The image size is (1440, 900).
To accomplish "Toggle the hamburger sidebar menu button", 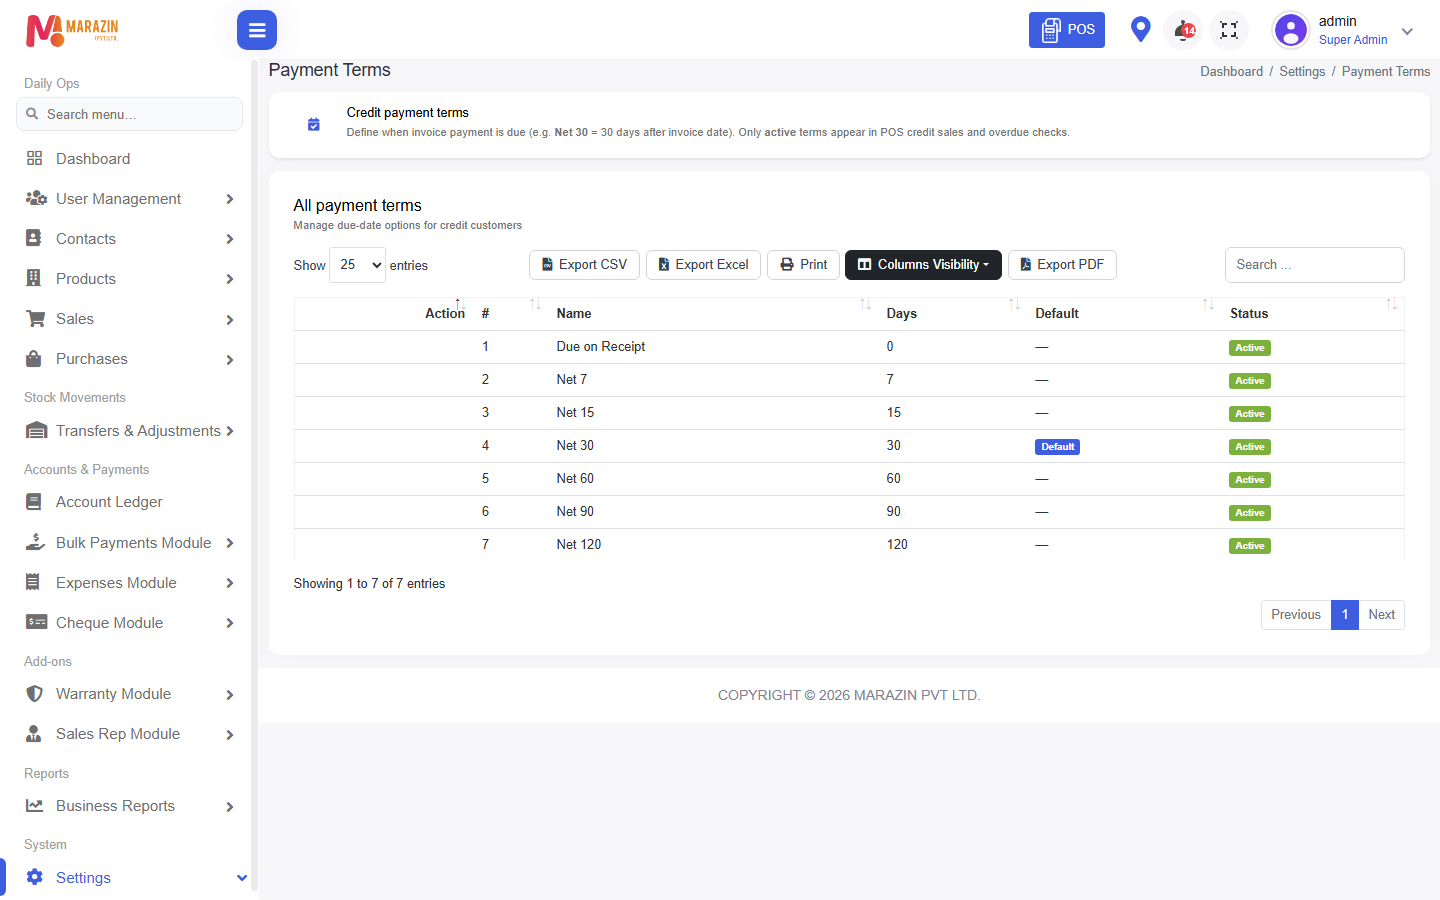I will [x=257, y=30].
